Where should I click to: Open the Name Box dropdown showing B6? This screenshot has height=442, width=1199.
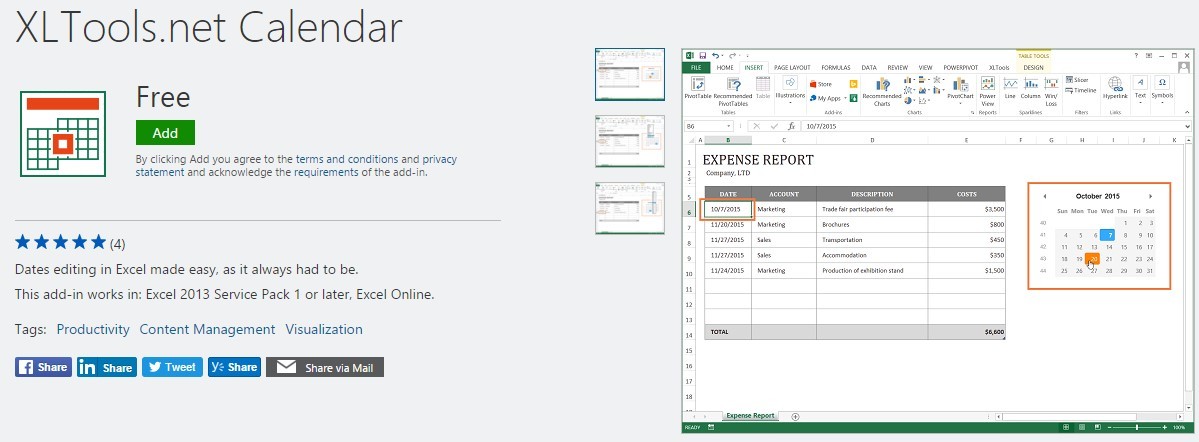point(729,126)
